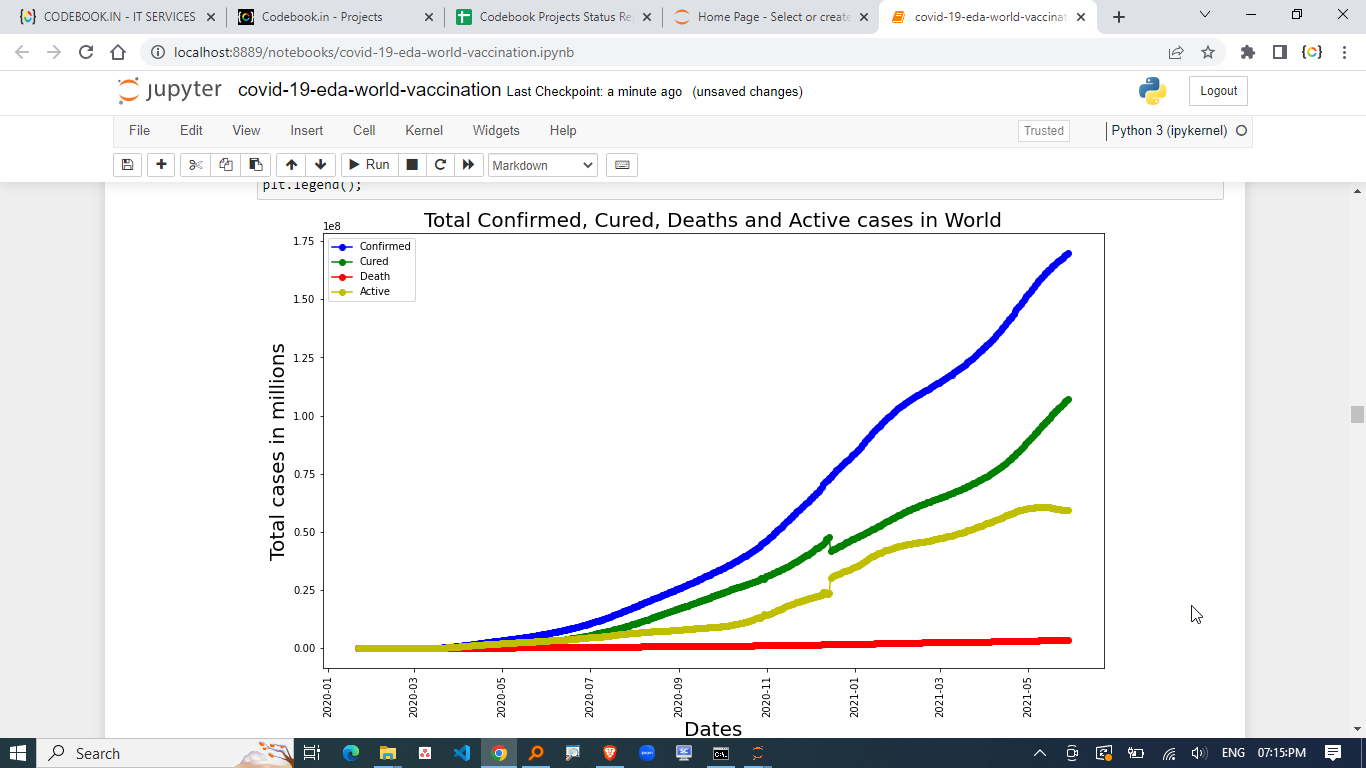
Task: Rename notebook title covid-19-eda-world-vaccination
Action: (369, 90)
